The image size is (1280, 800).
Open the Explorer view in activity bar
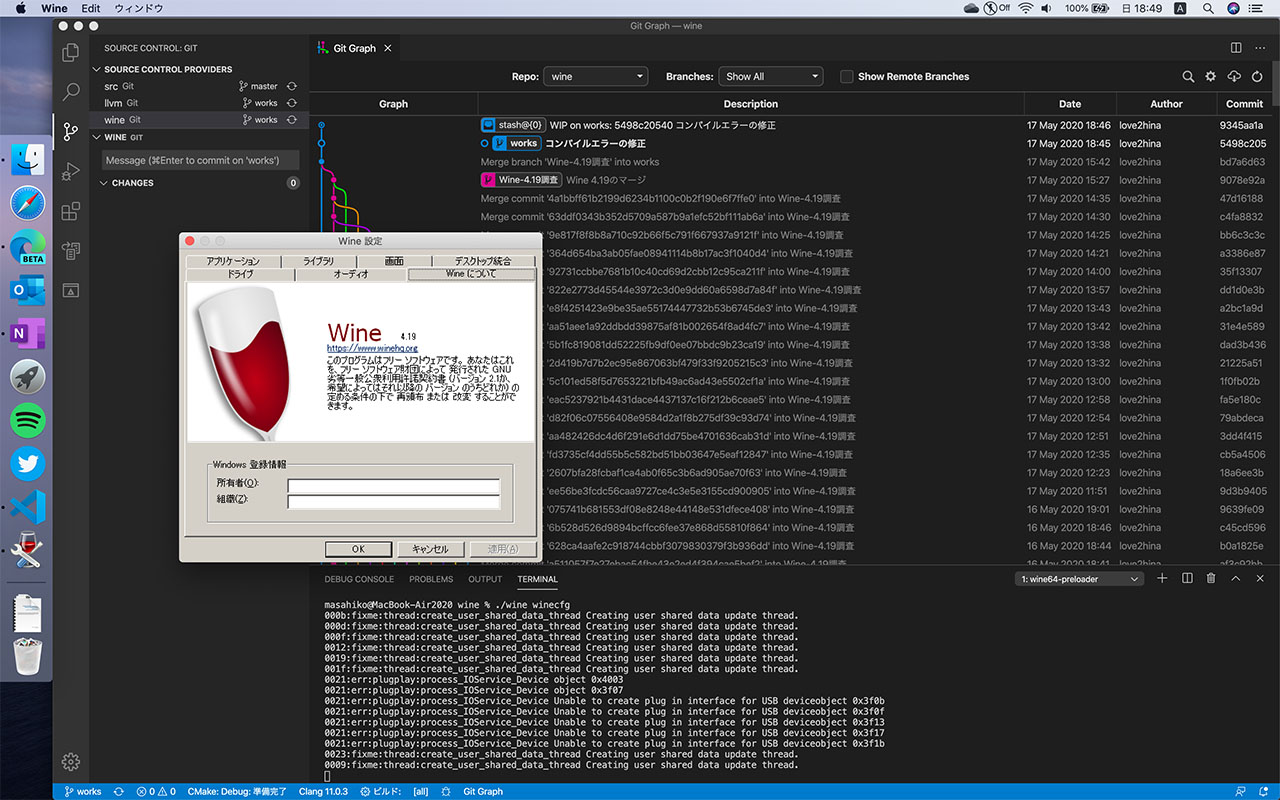tap(71, 53)
